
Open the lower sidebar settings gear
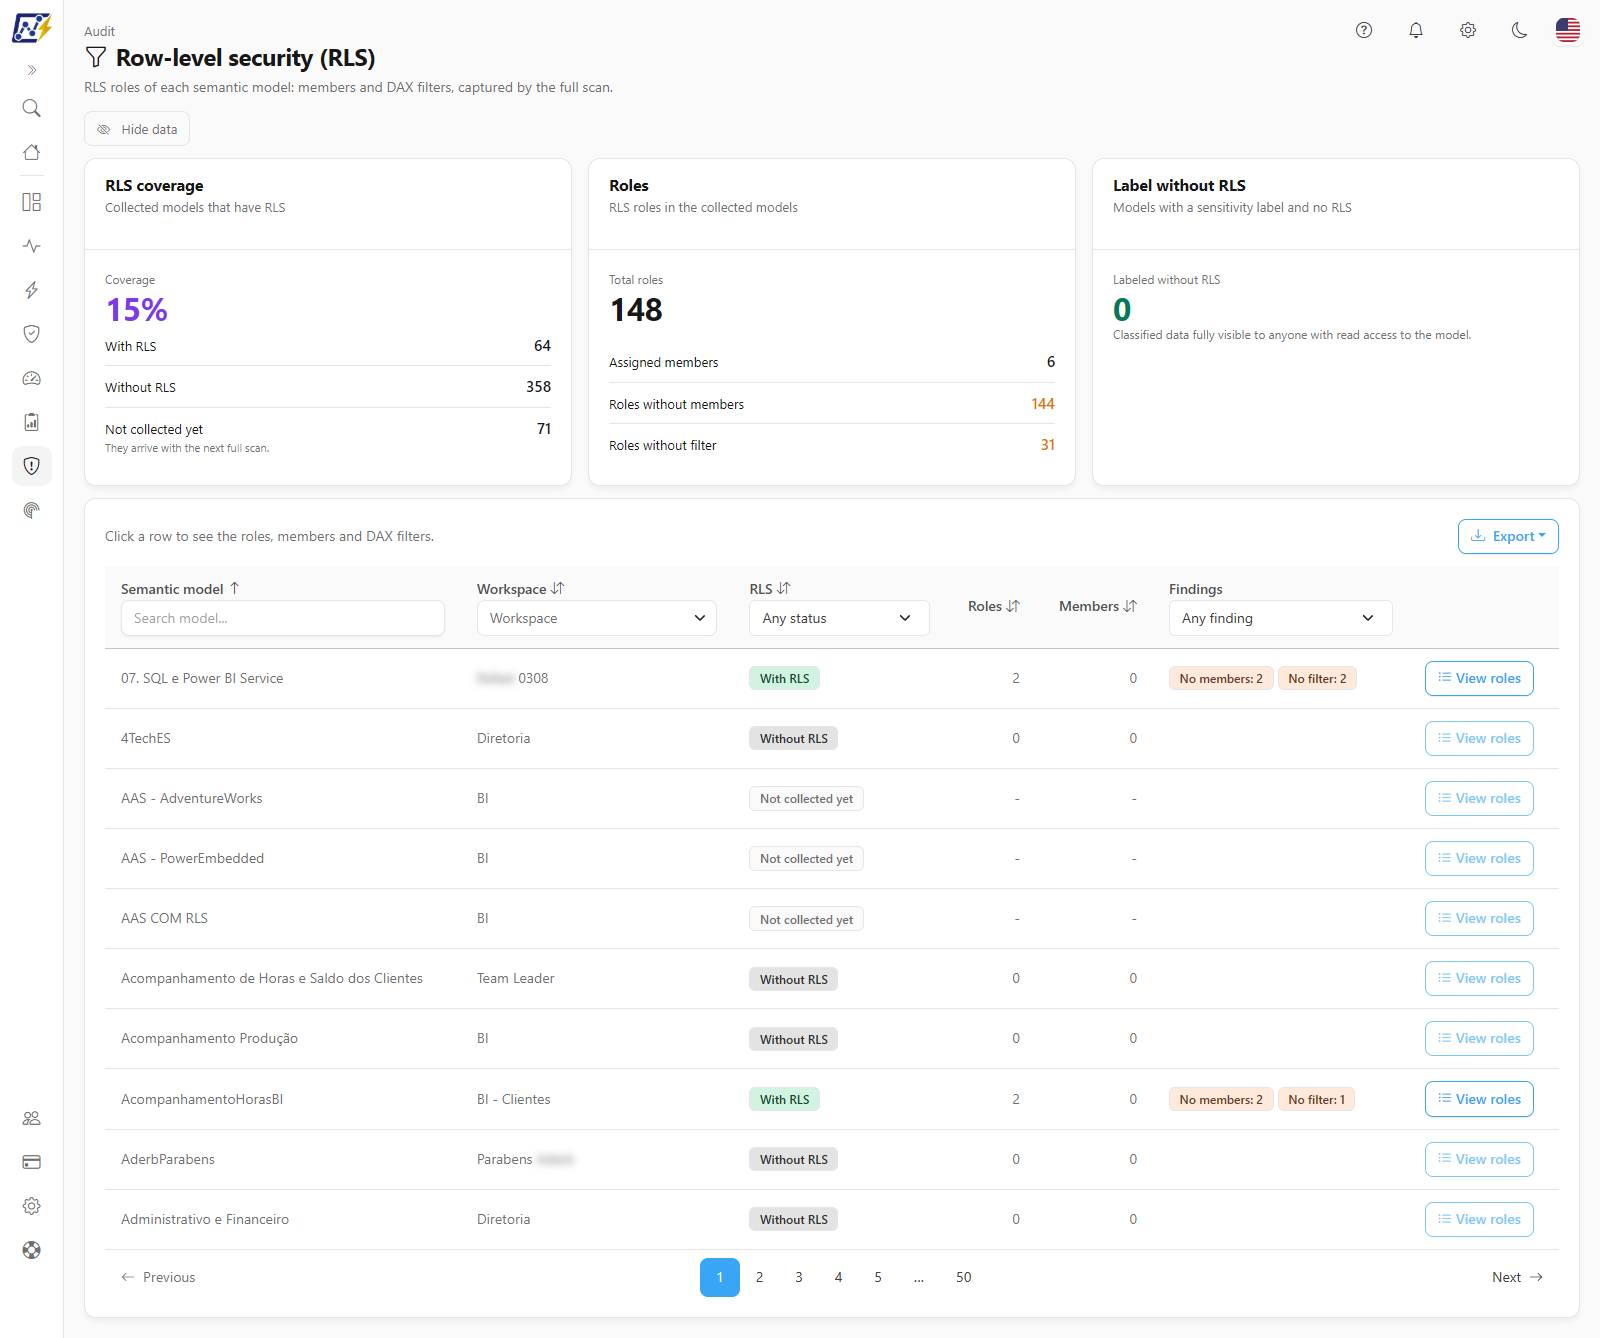[32, 1206]
